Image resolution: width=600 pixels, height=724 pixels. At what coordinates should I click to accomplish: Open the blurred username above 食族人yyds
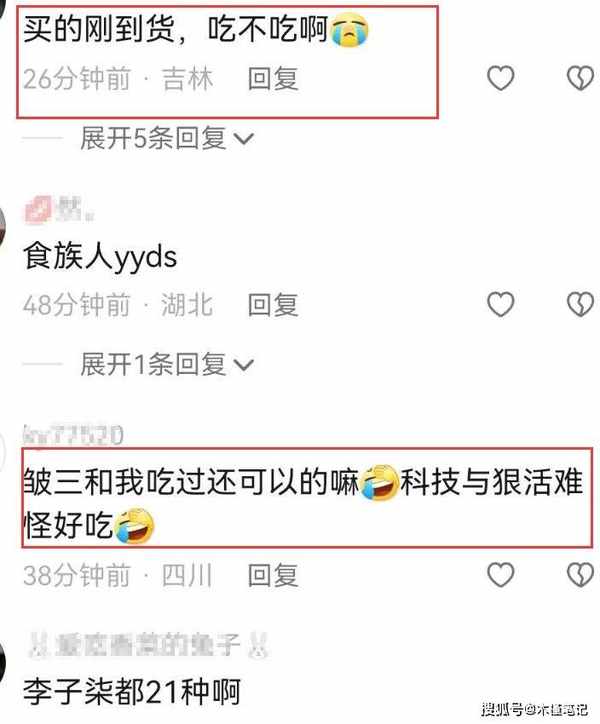tap(59, 209)
